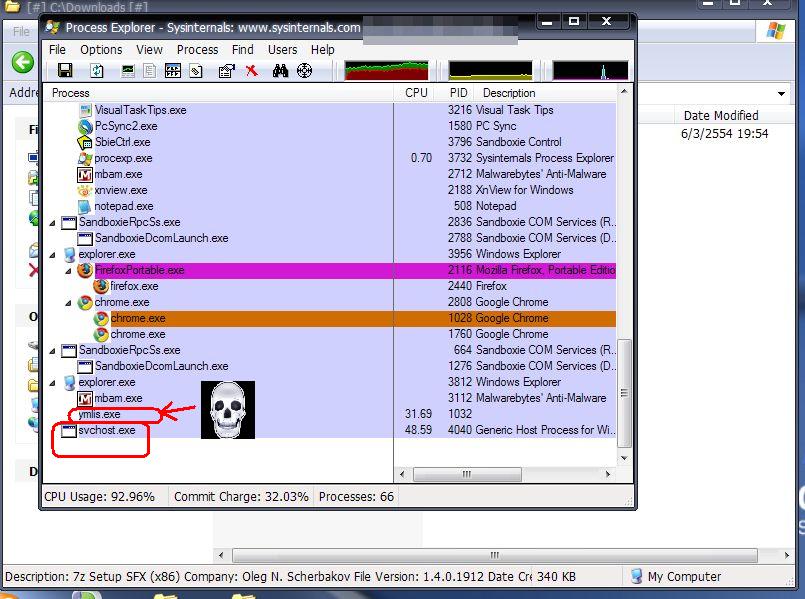Click the Processes: 66 status field
805x599 pixels.
(x=356, y=497)
